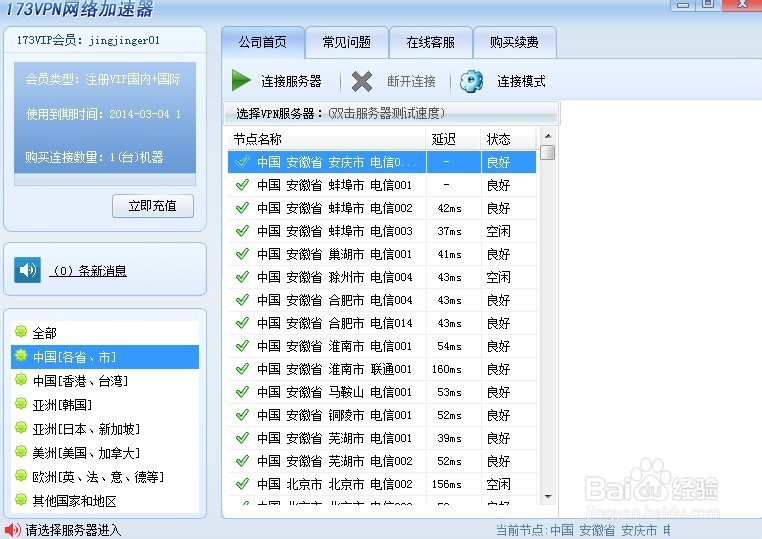Select 欧洲[英、法、意、德等] region
Viewport: 762px width, 539px height.
pyautogui.click(x=105, y=477)
